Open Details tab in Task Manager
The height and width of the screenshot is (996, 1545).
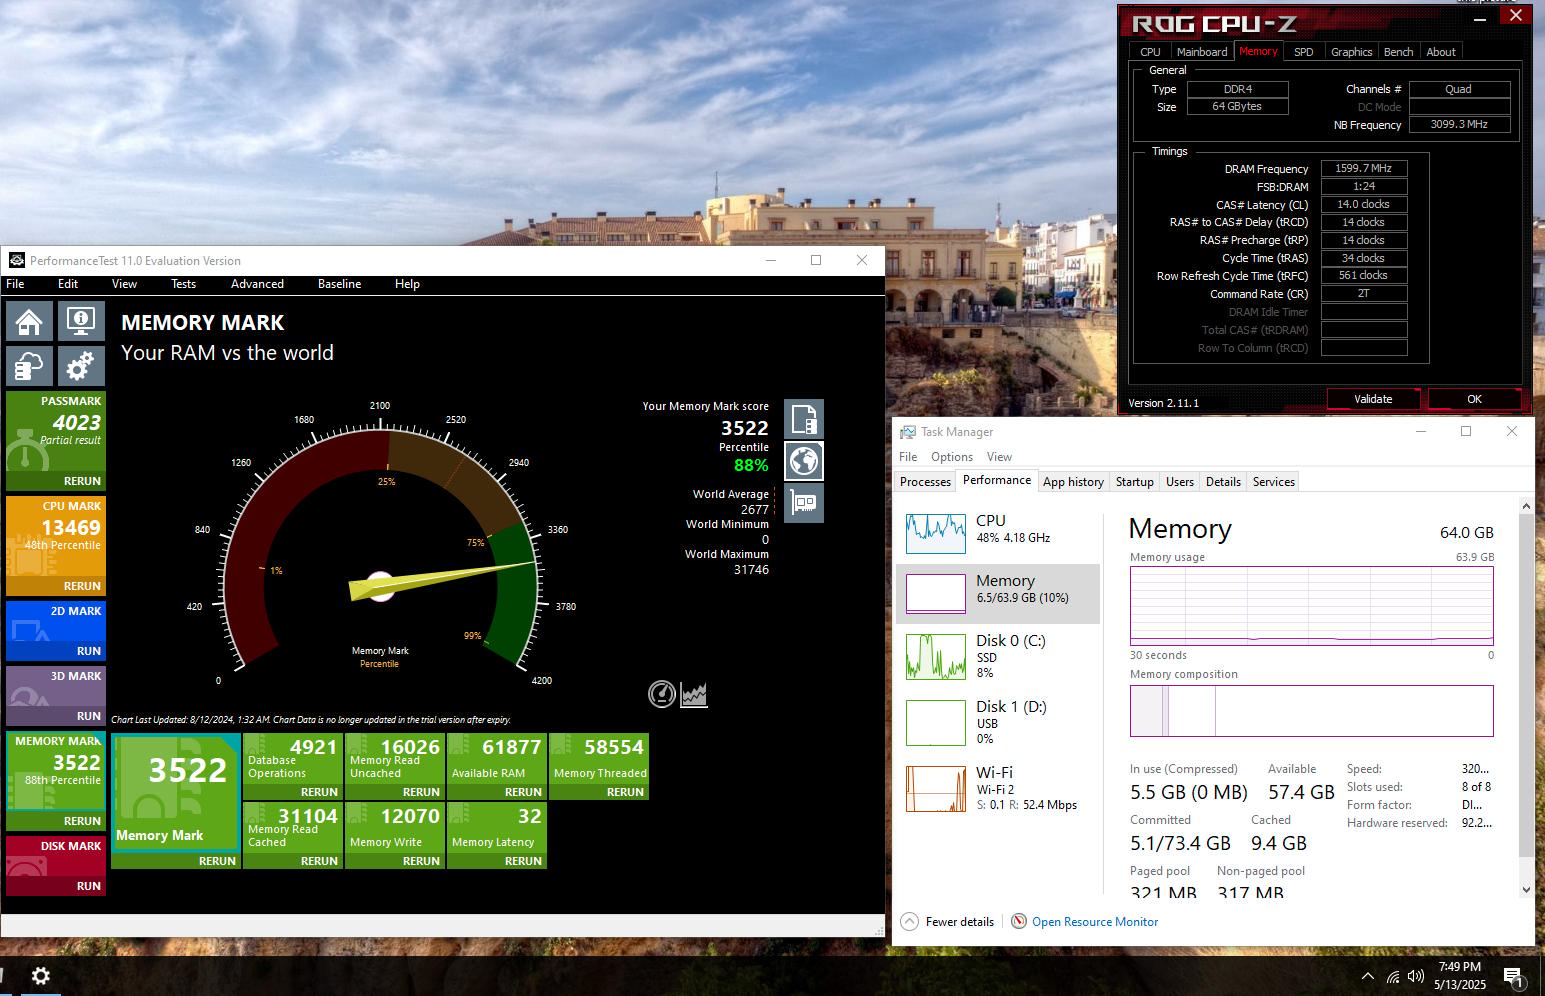coord(1223,482)
